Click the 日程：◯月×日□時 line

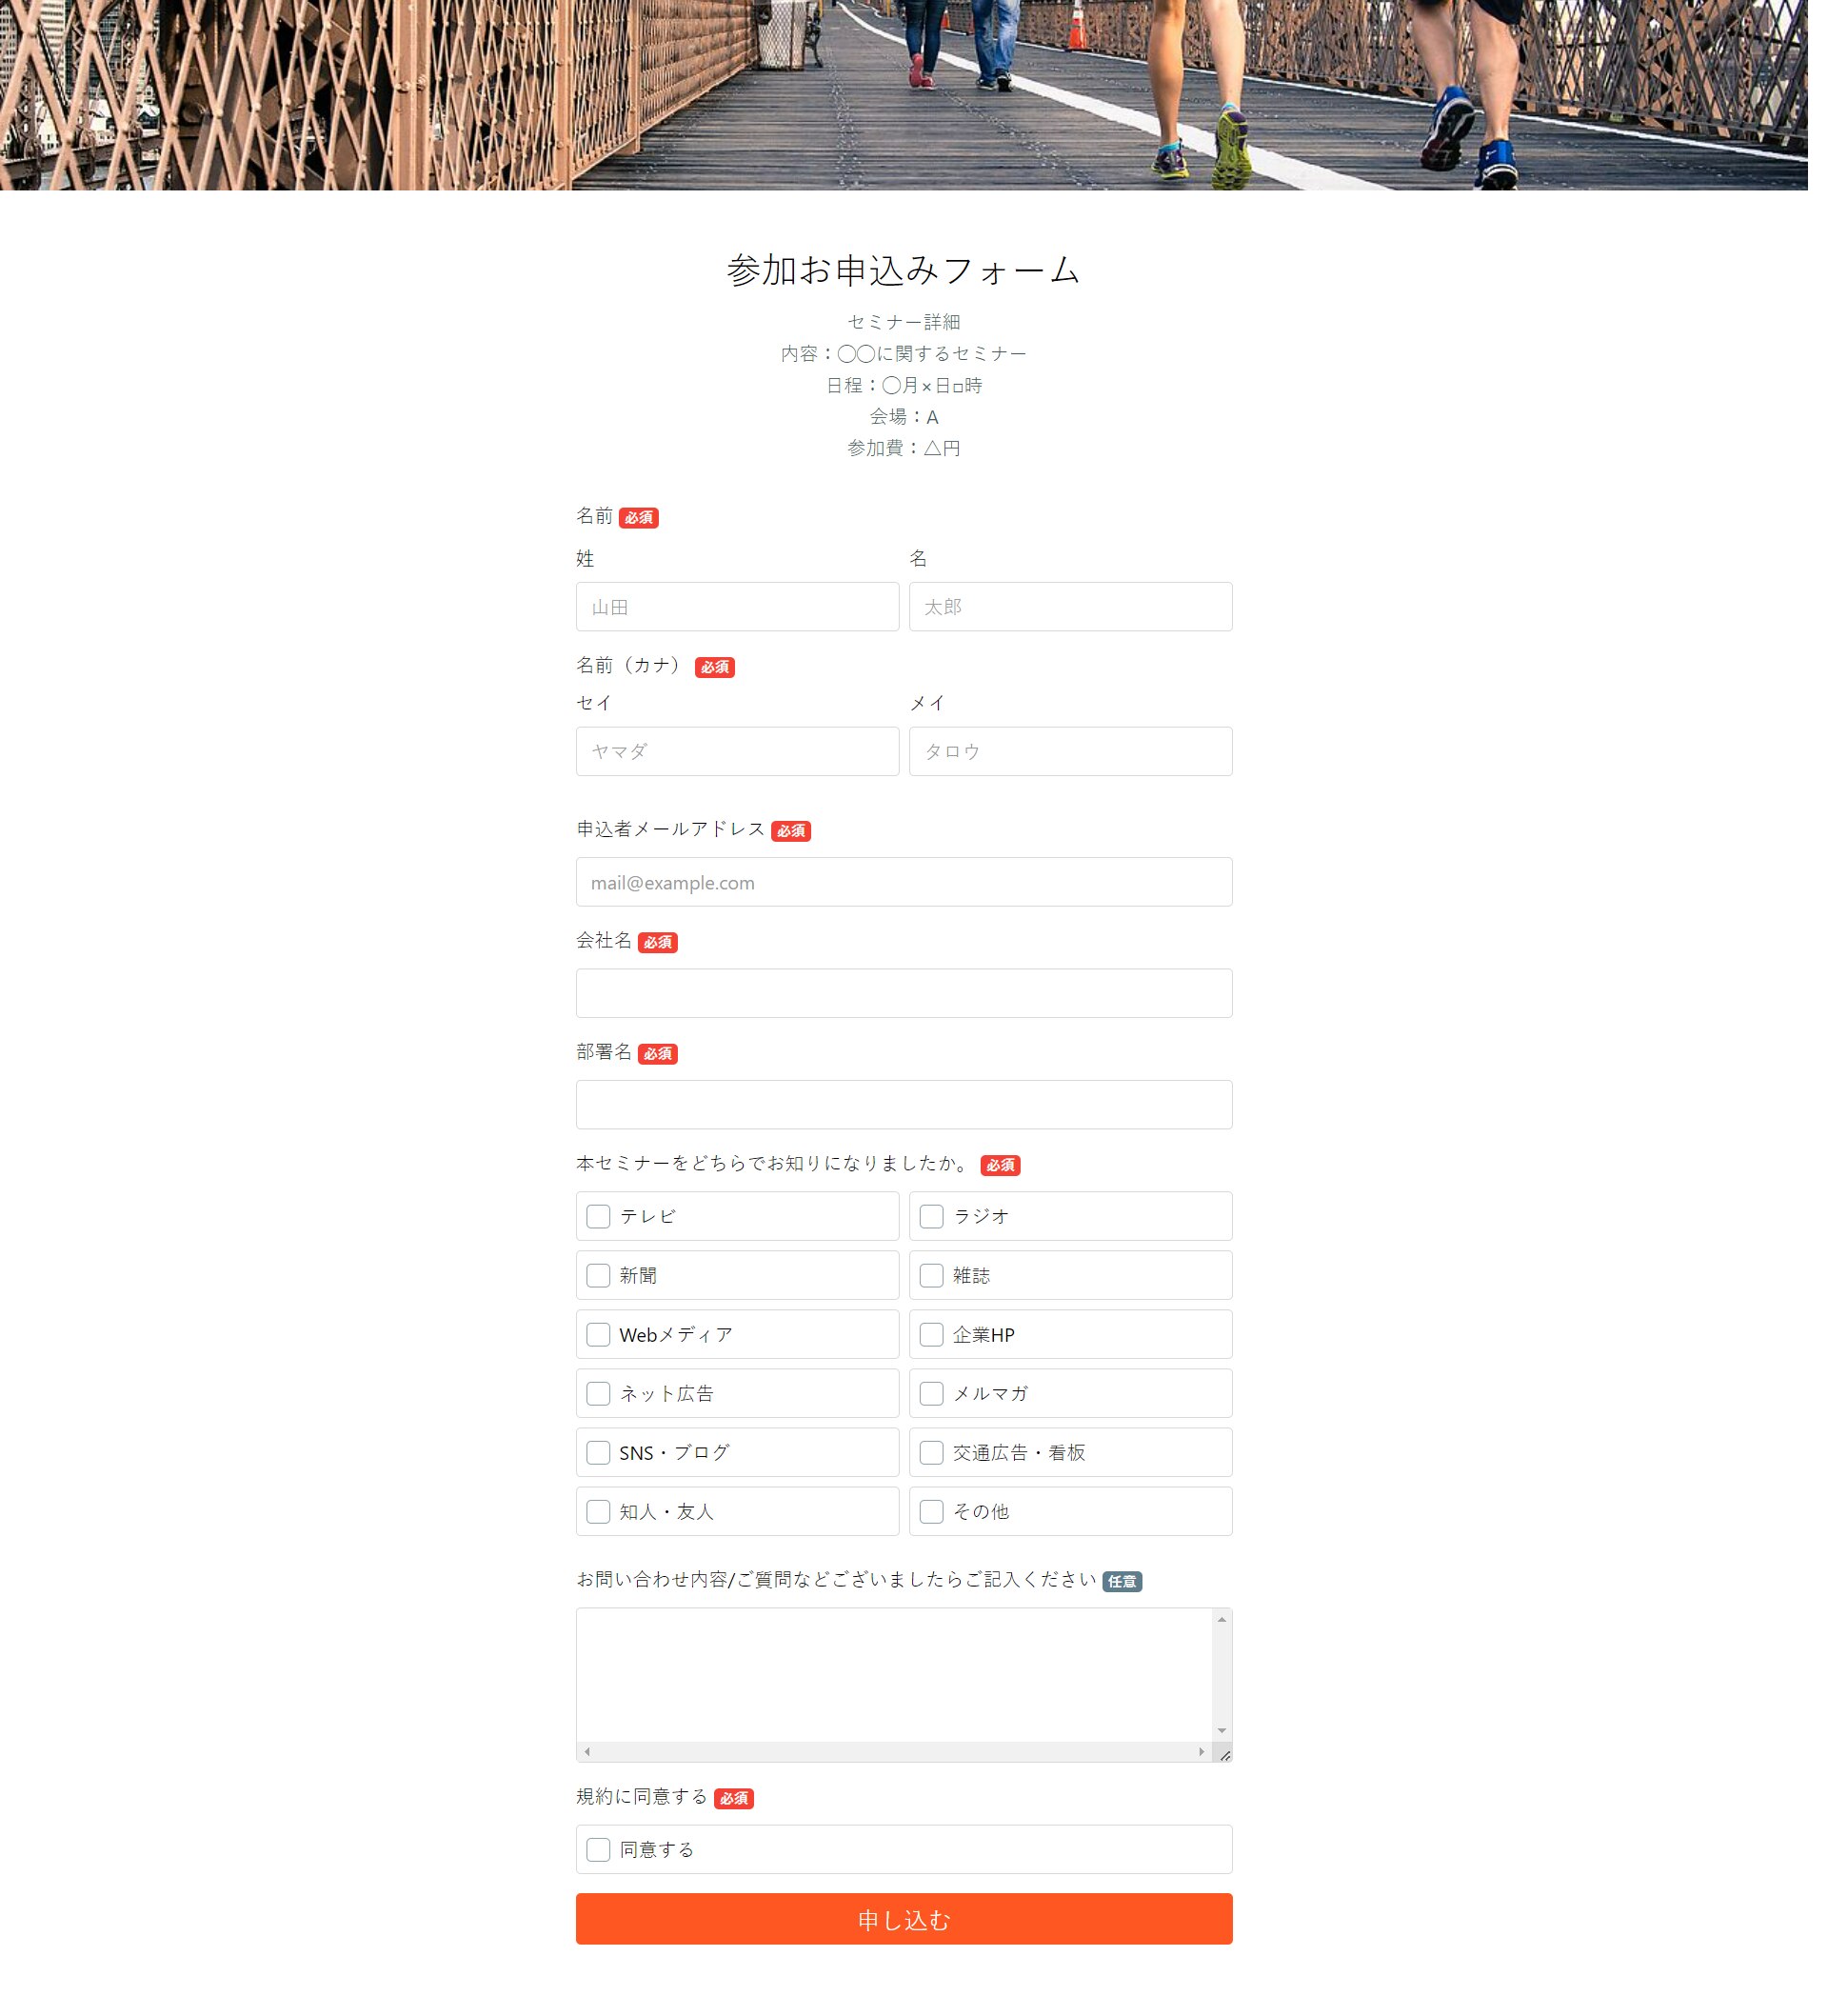[x=904, y=385]
